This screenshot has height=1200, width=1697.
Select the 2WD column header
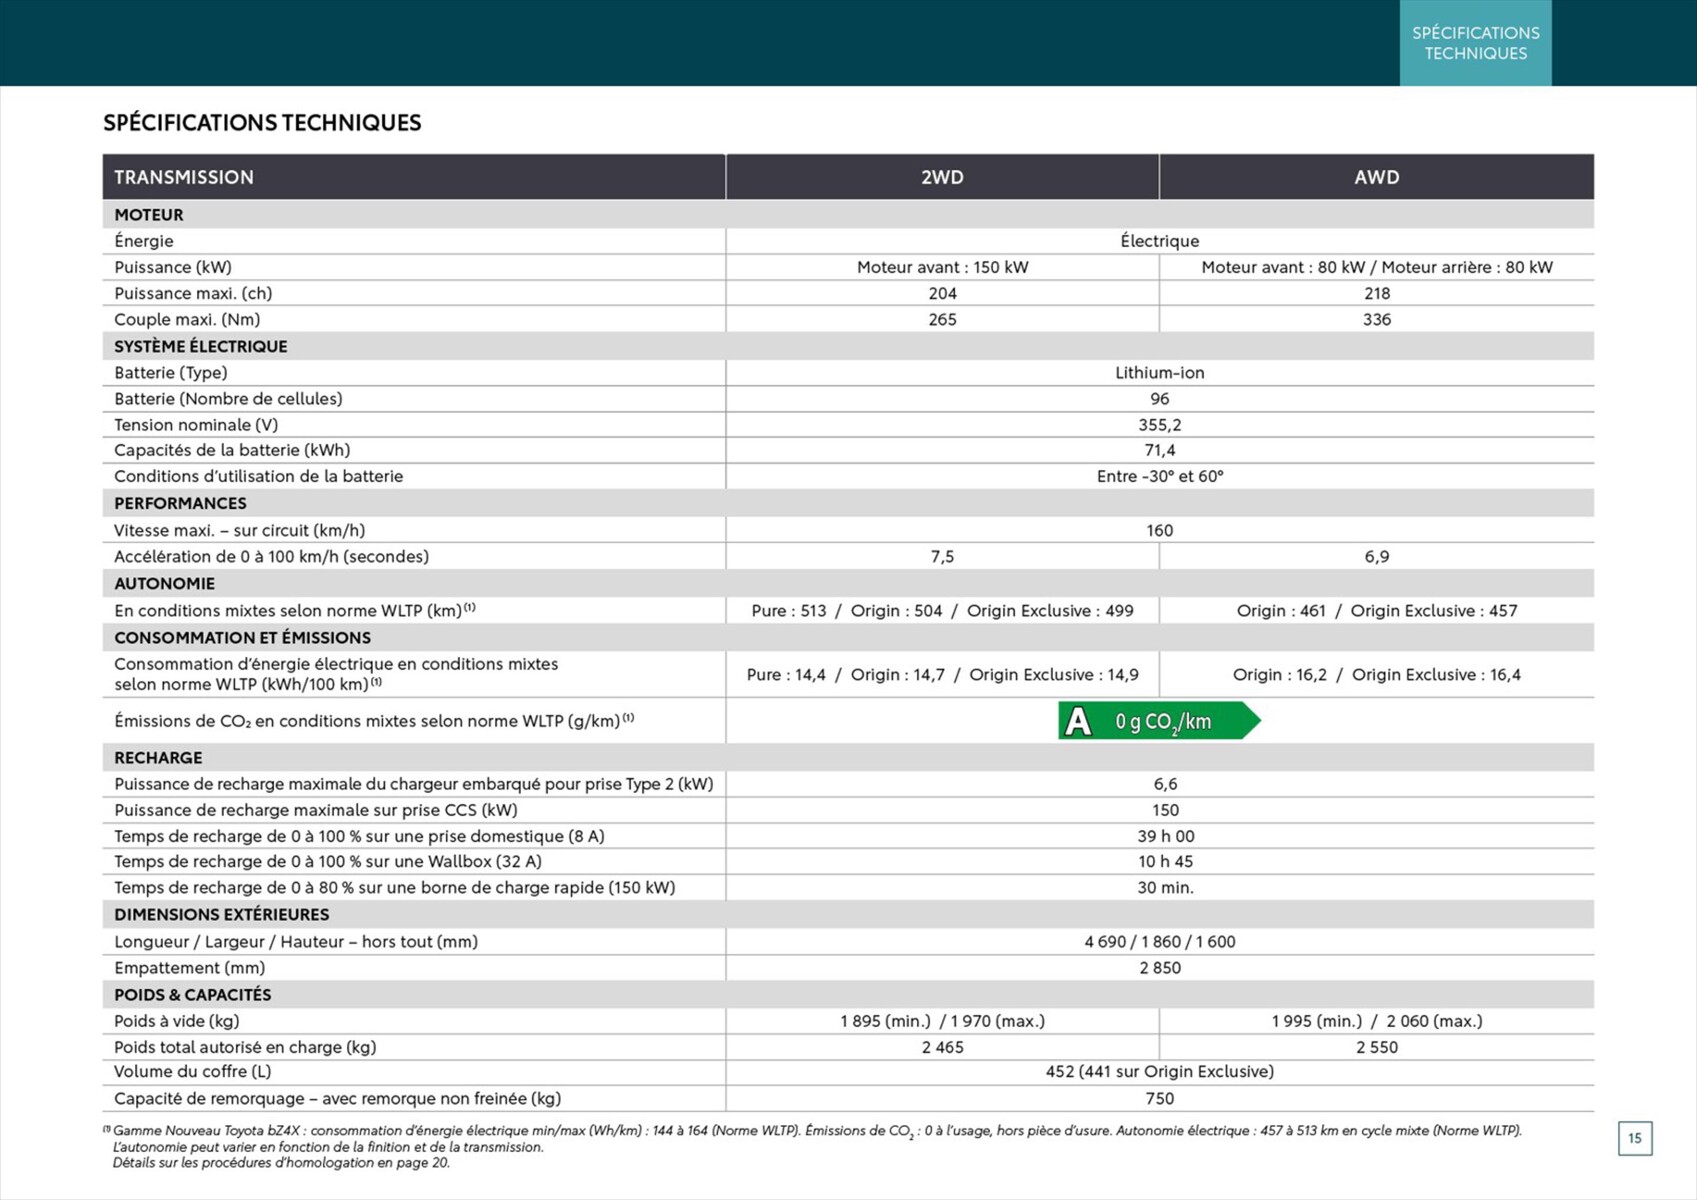pos(942,177)
